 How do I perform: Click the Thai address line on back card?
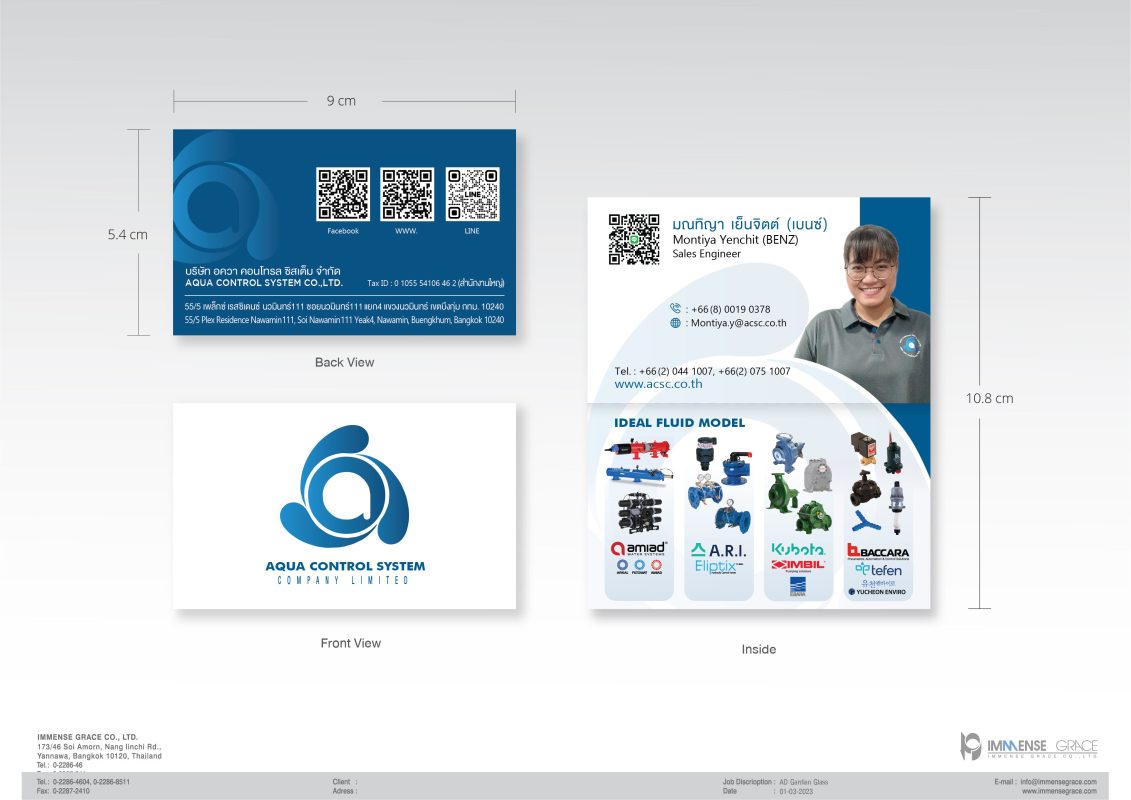coord(344,307)
